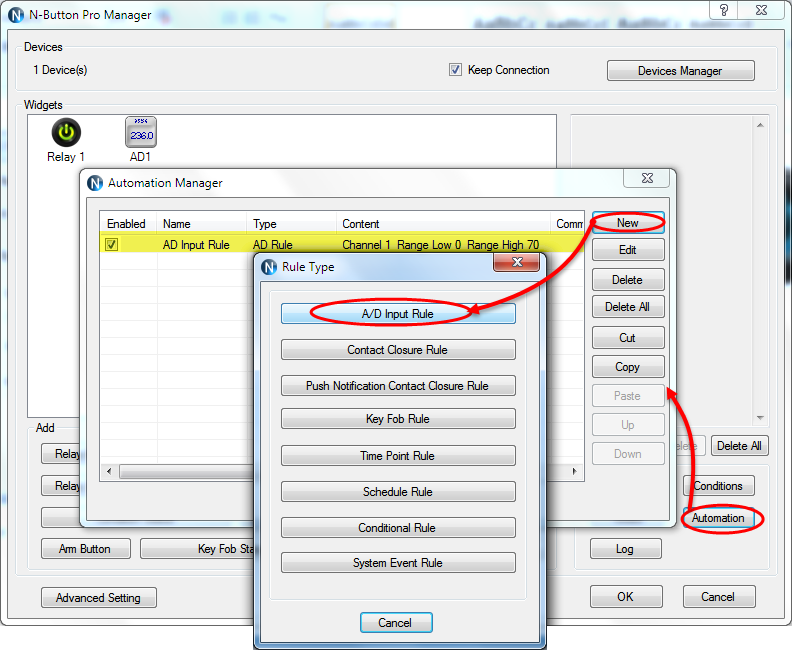Open the Conditions button in main window
Viewport: 792px width, 650px height.
(719, 486)
